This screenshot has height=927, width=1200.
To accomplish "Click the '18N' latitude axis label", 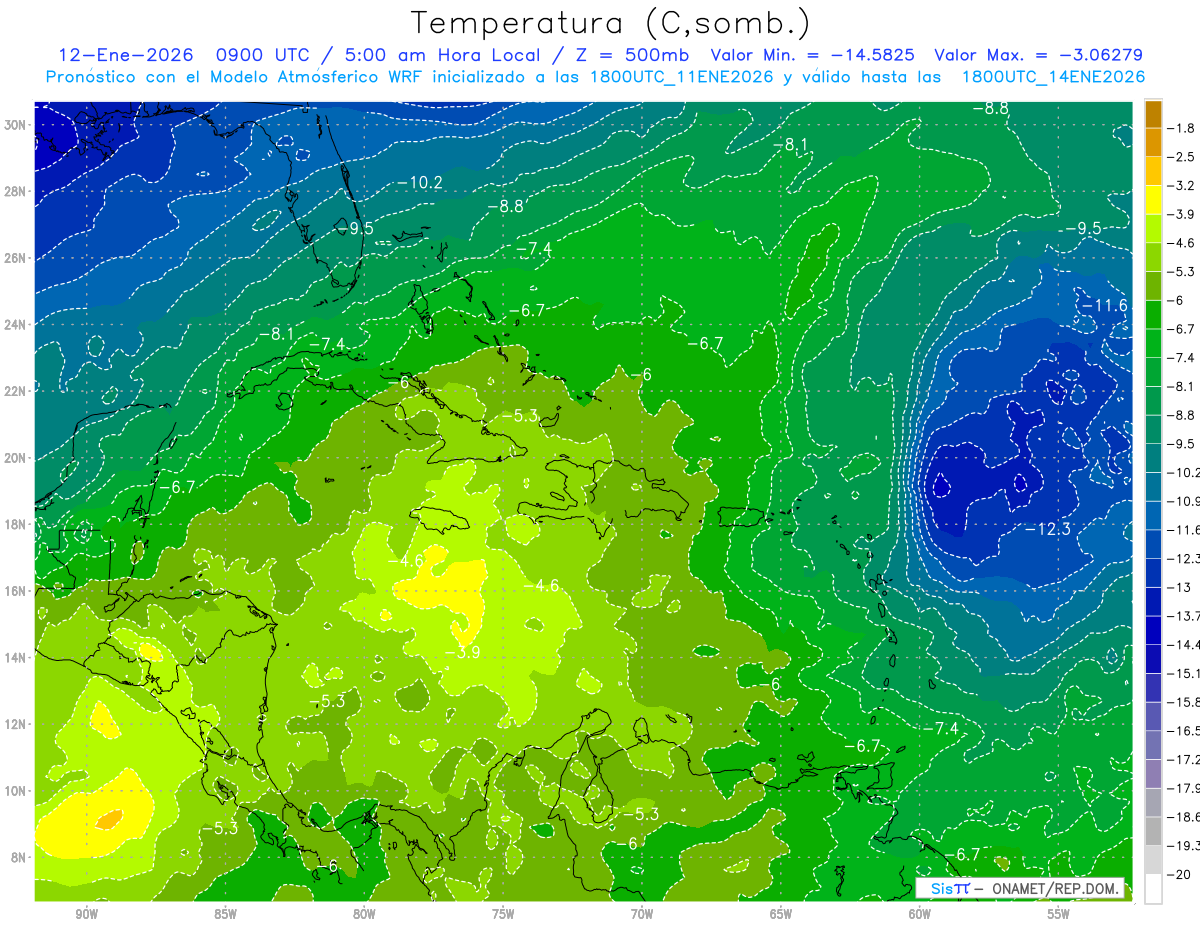I will (x=15, y=524).
